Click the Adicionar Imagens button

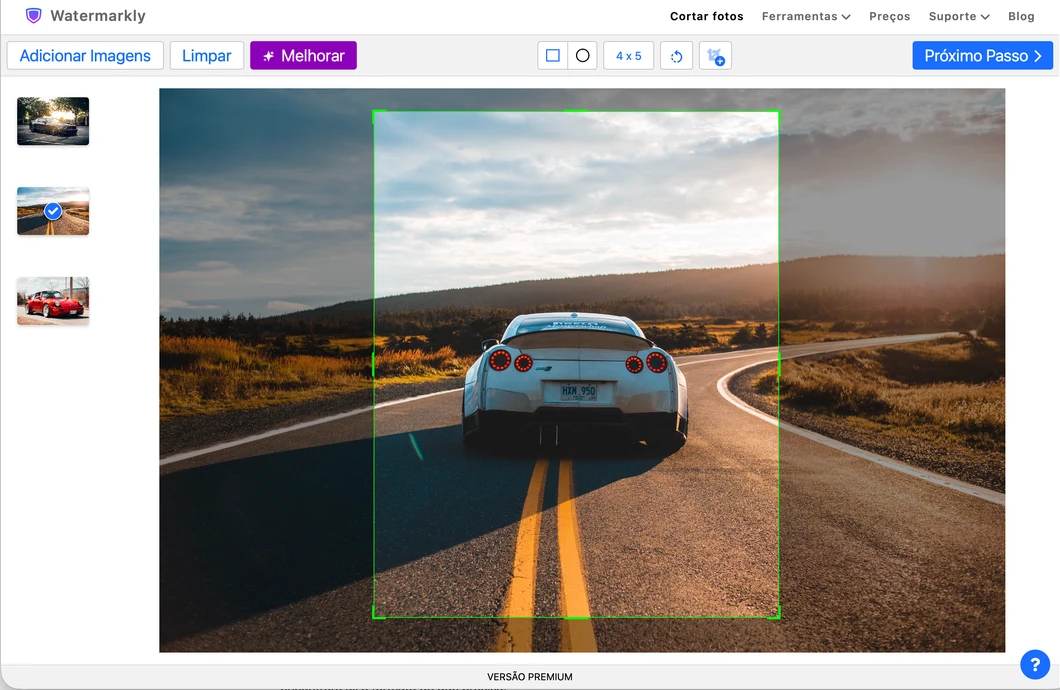[x=85, y=55]
